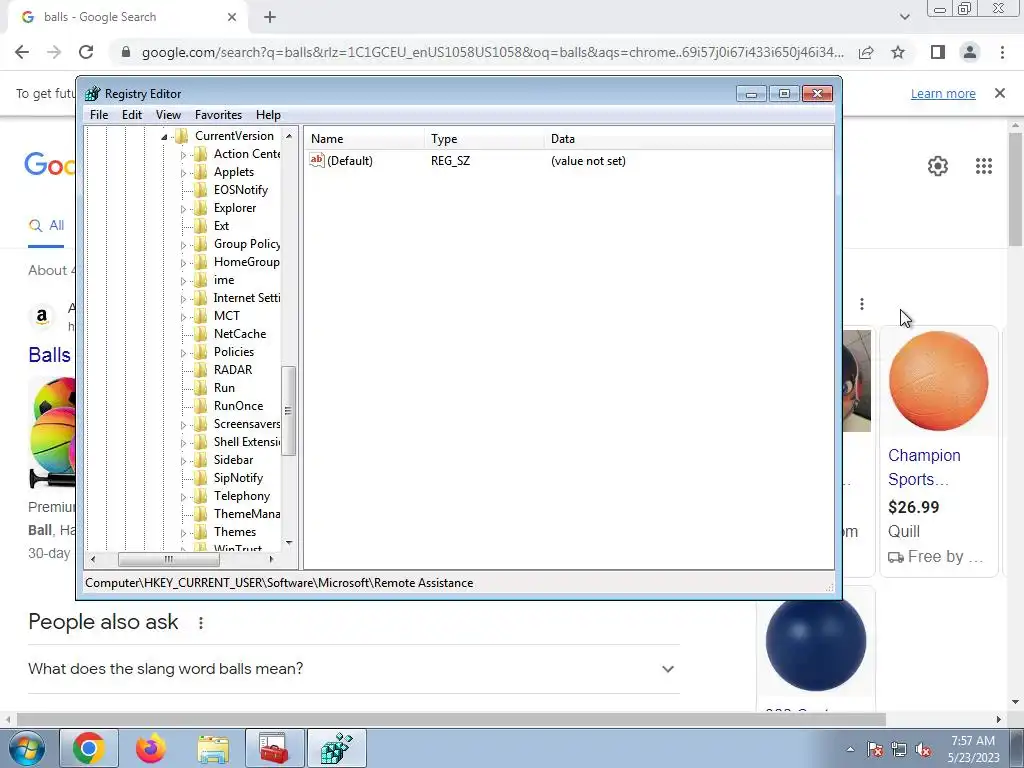1024x768 pixels.
Task: Expand the Policies key
Action: pyautogui.click(x=184, y=353)
